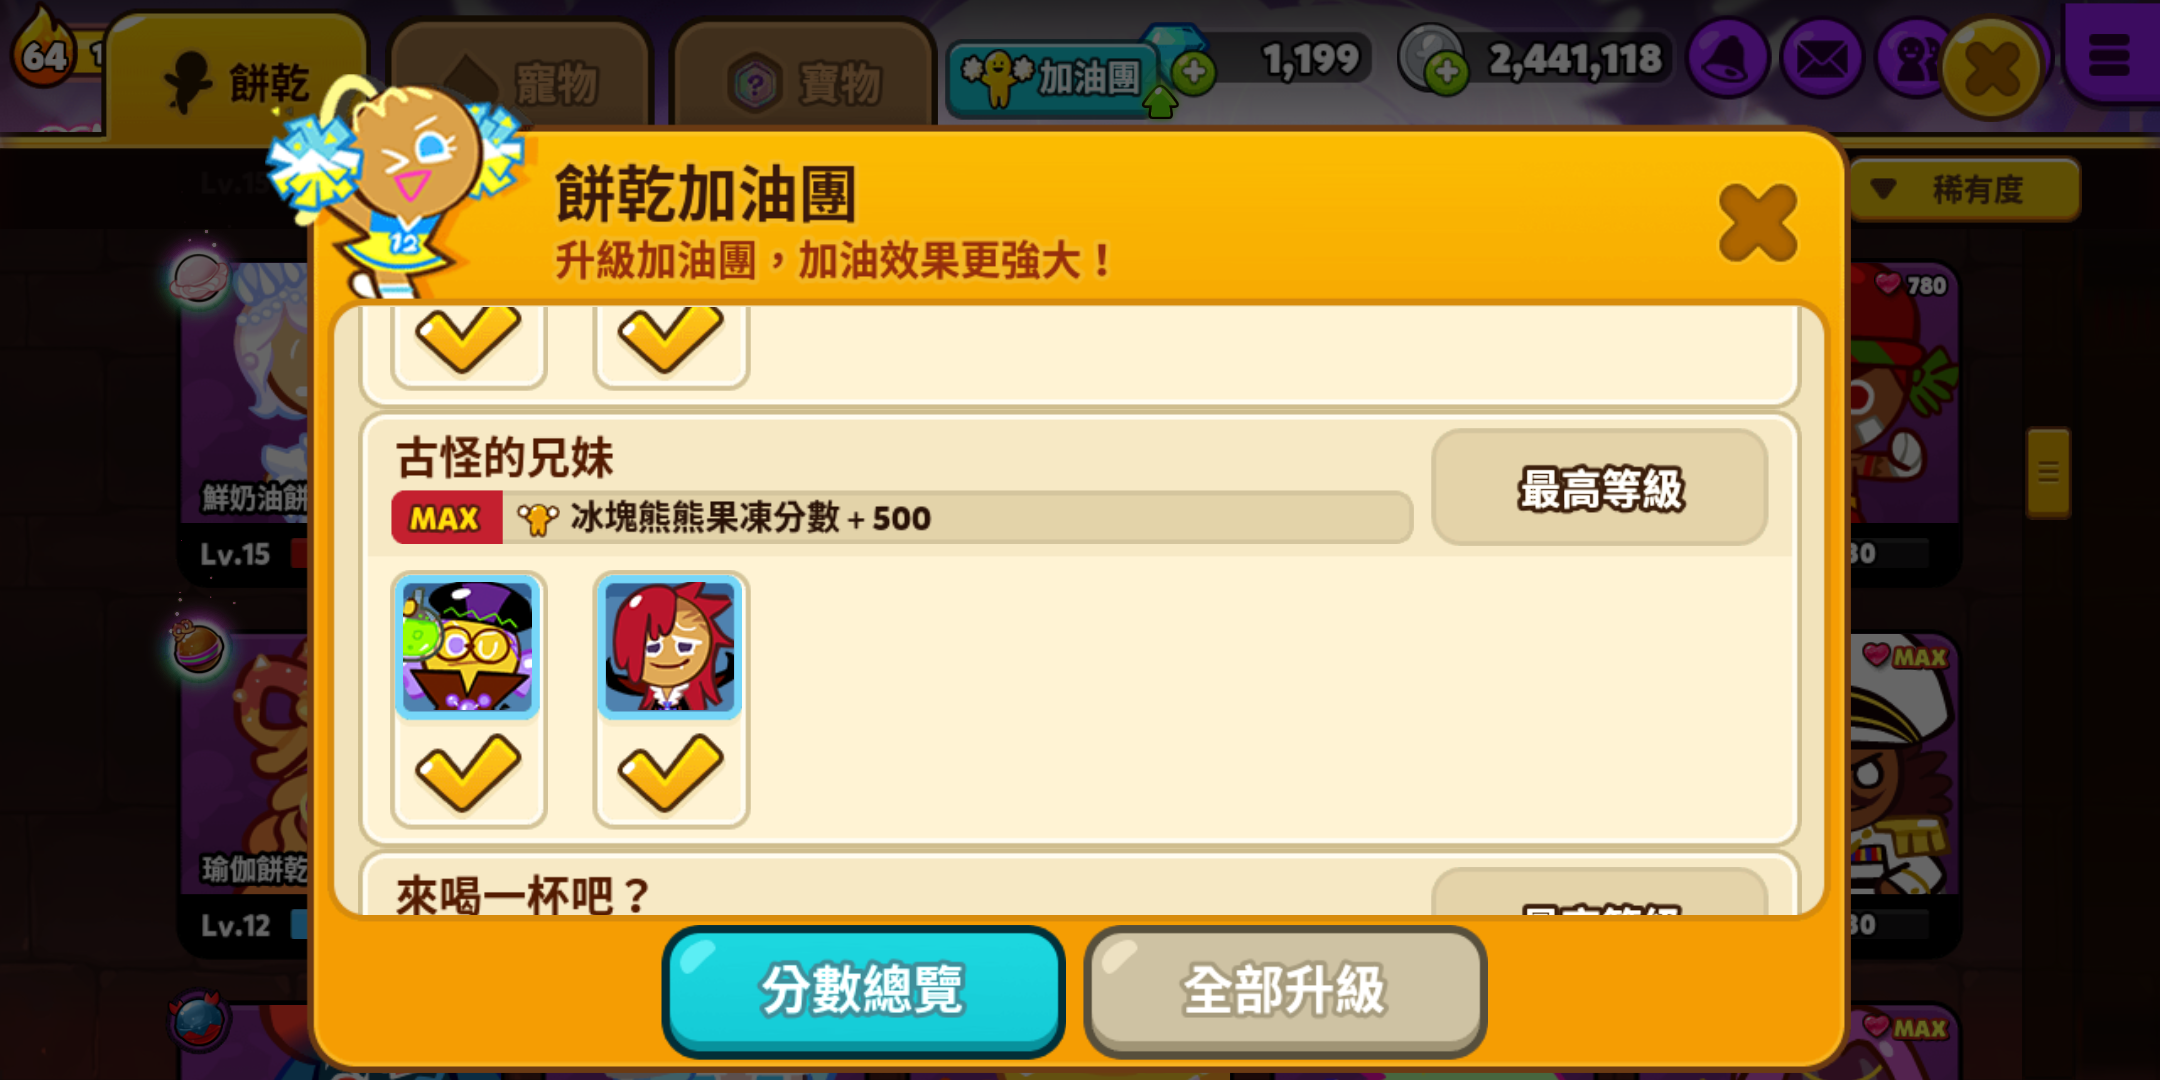
Task: Switch to the 餅乾 tab
Action: point(236,80)
